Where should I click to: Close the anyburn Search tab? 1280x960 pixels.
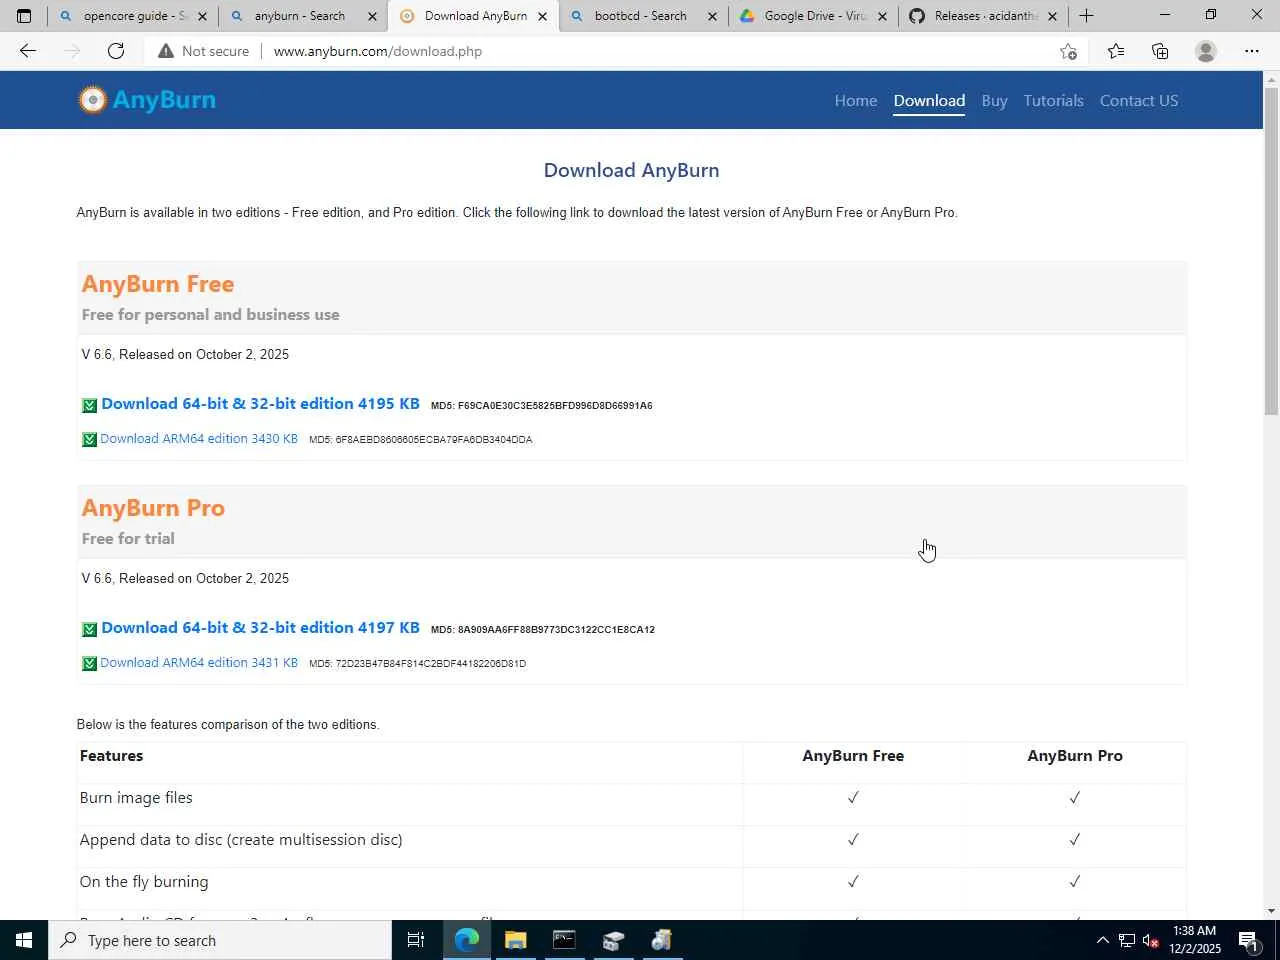click(372, 16)
